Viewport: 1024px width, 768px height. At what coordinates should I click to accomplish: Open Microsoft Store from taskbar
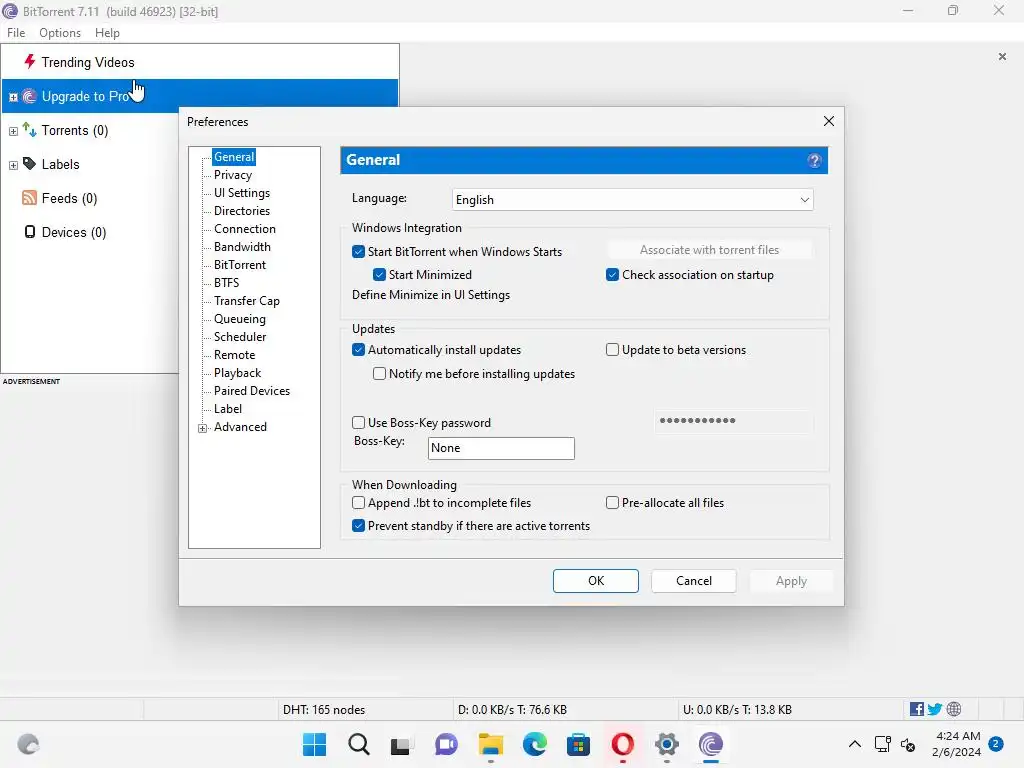(x=578, y=744)
